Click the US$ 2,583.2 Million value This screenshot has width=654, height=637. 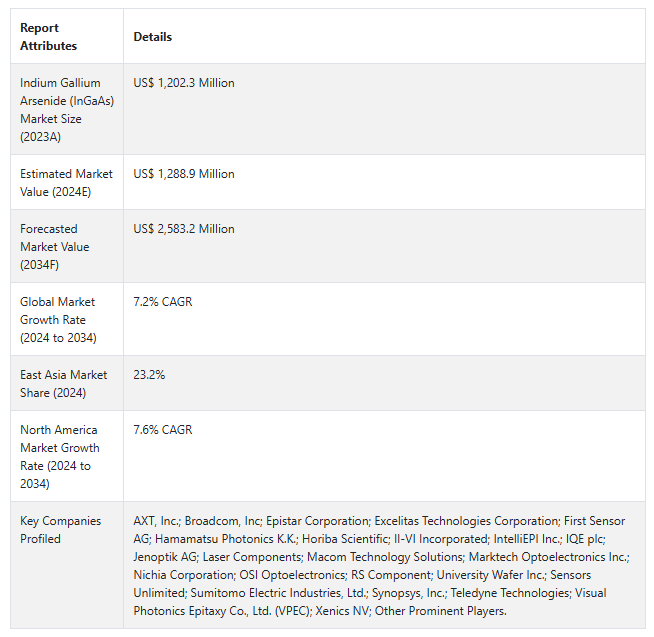coord(184,229)
